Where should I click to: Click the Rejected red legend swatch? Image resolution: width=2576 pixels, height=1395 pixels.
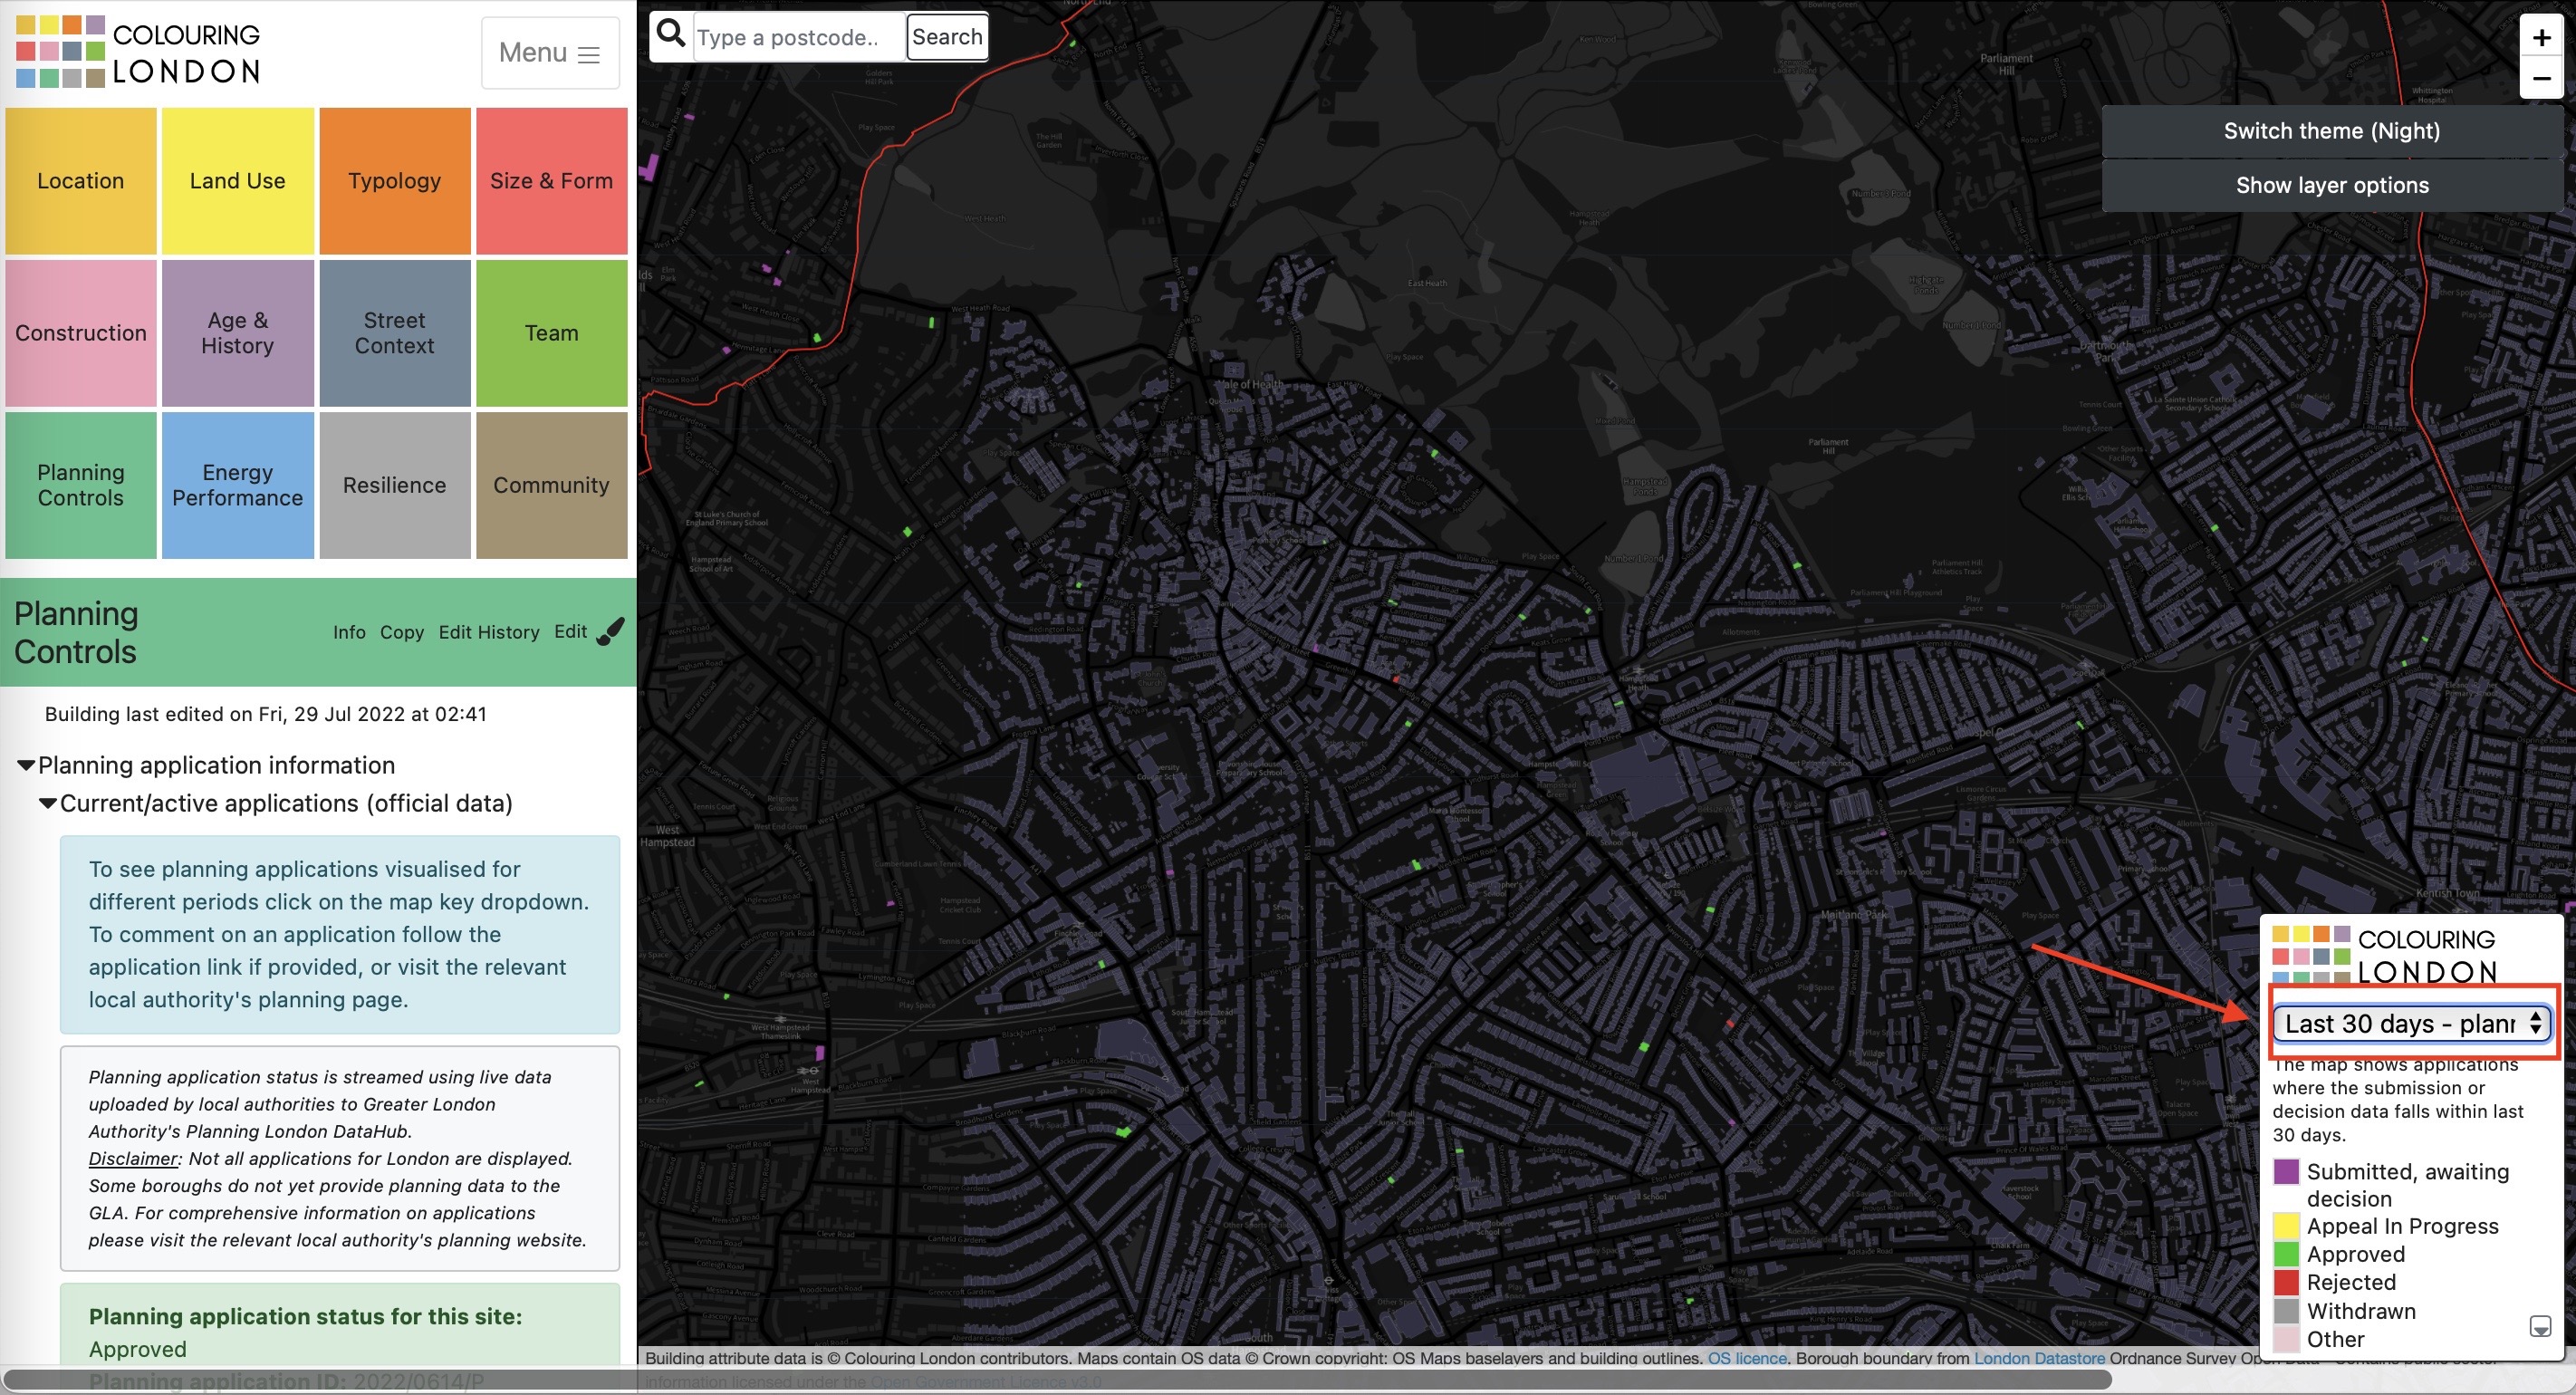(2286, 1282)
